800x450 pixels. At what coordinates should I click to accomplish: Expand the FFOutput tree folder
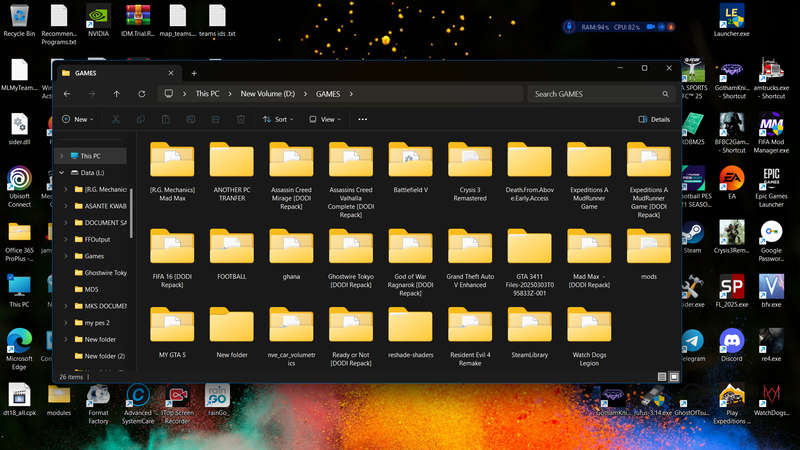point(66,239)
